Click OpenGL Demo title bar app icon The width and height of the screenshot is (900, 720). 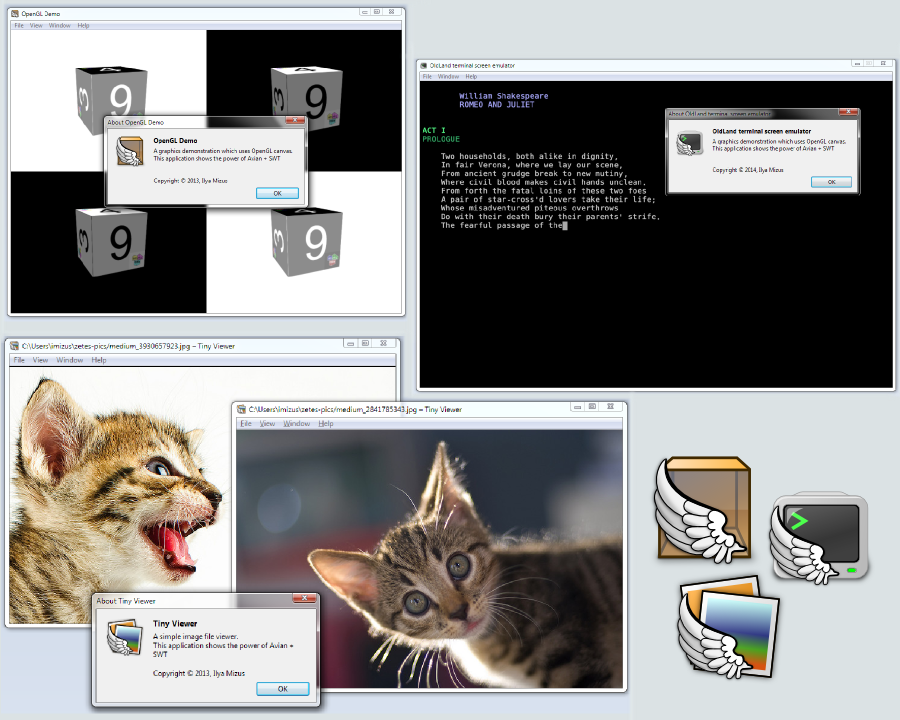15,13
